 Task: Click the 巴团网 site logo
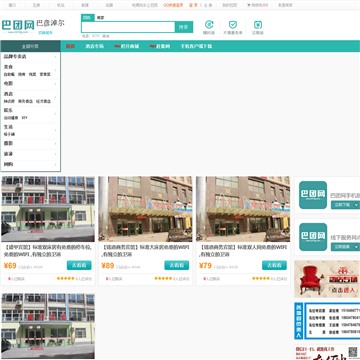[x=18, y=26]
